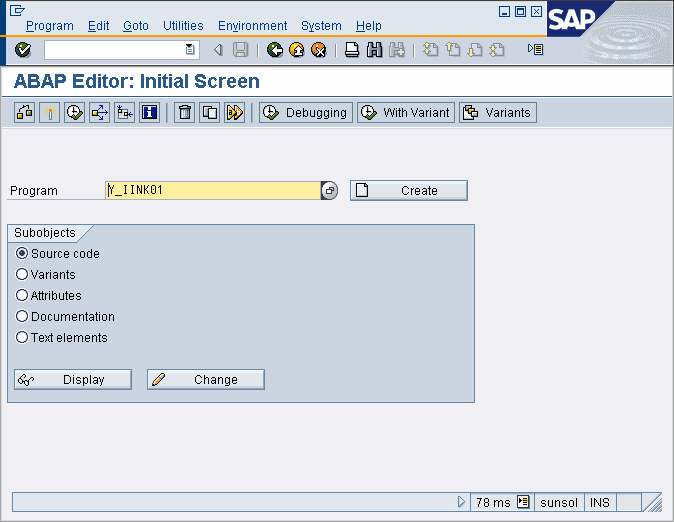The width and height of the screenshot is (674, 522).
Task: Click the Delete trash can icon
Action: click(x=184, y=113)
